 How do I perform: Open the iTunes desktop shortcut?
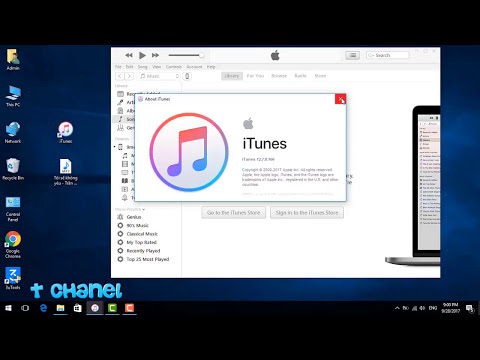65,133
